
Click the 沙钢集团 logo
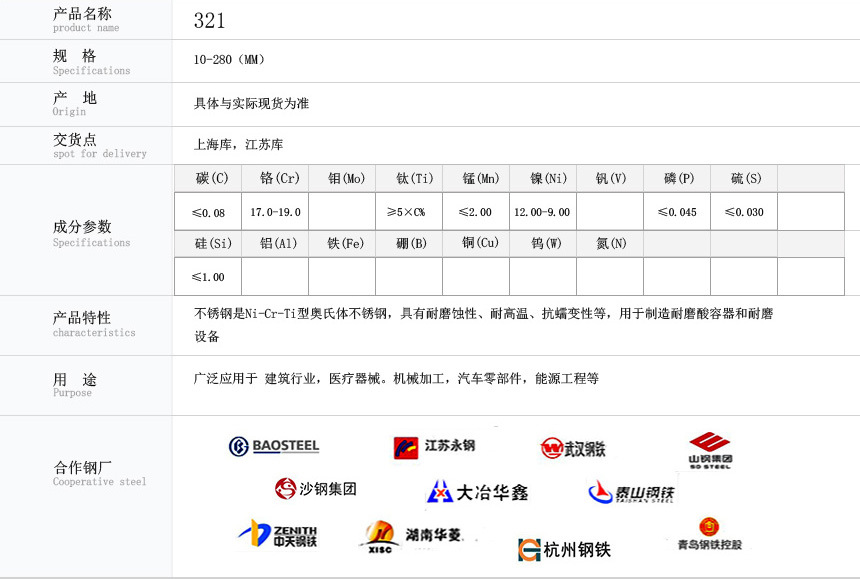315,488
